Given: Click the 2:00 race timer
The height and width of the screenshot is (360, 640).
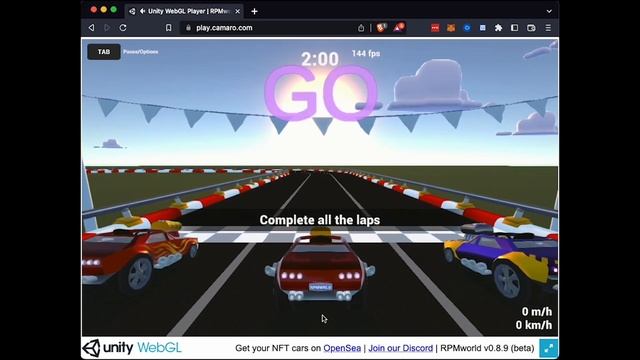Looking at the screenshot, I should (x=320, y=59).
